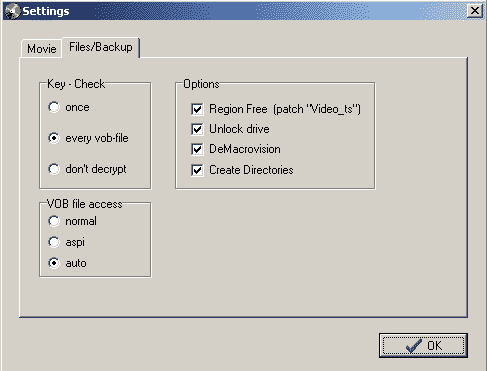Click the Settings title bar text
The height and width of the screenshot is (371, 487).
pyautogui.click(x=46, y=11)
